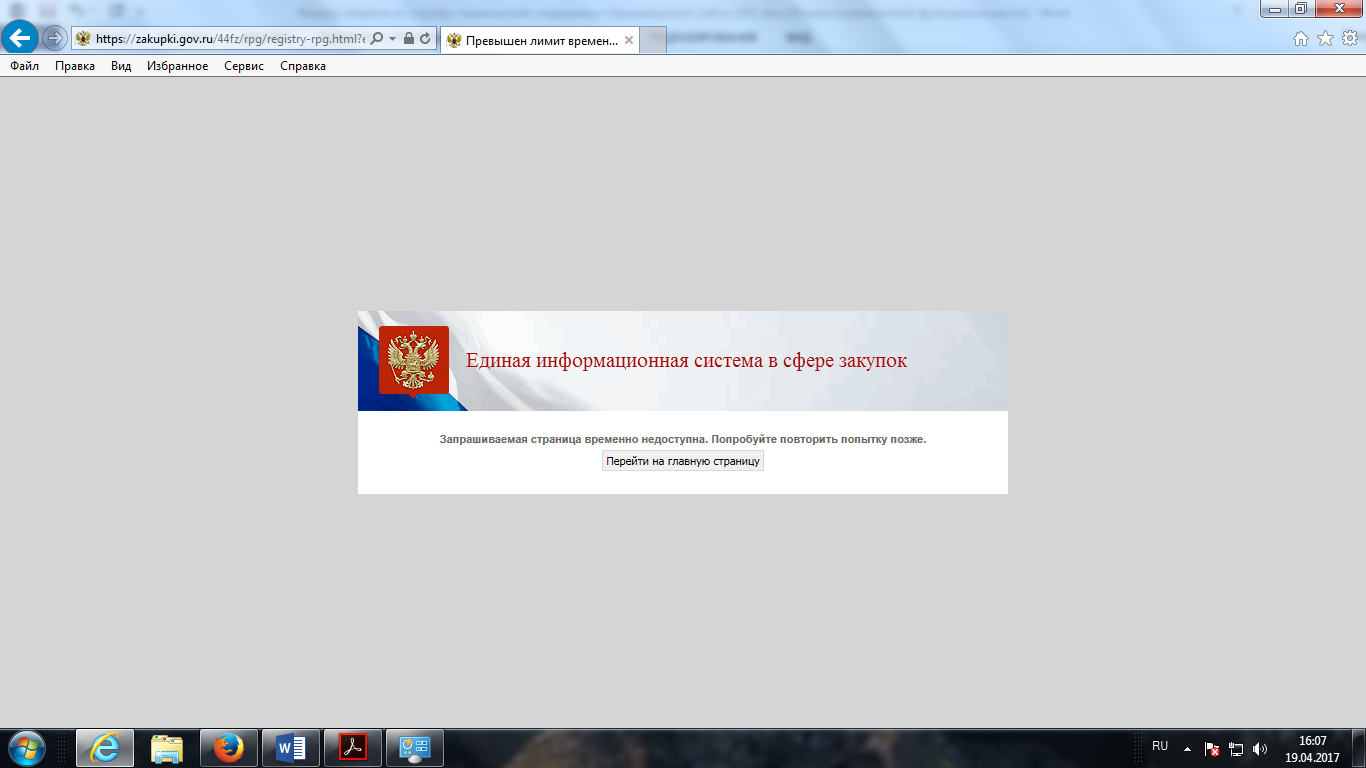Open Favorites star icon
The width and height of the screenshot is (1366, 768).
(1325, 39)
